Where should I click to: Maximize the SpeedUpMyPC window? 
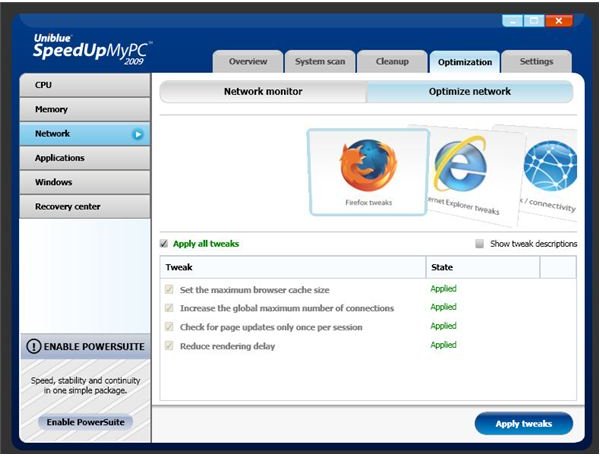point(534,21)
